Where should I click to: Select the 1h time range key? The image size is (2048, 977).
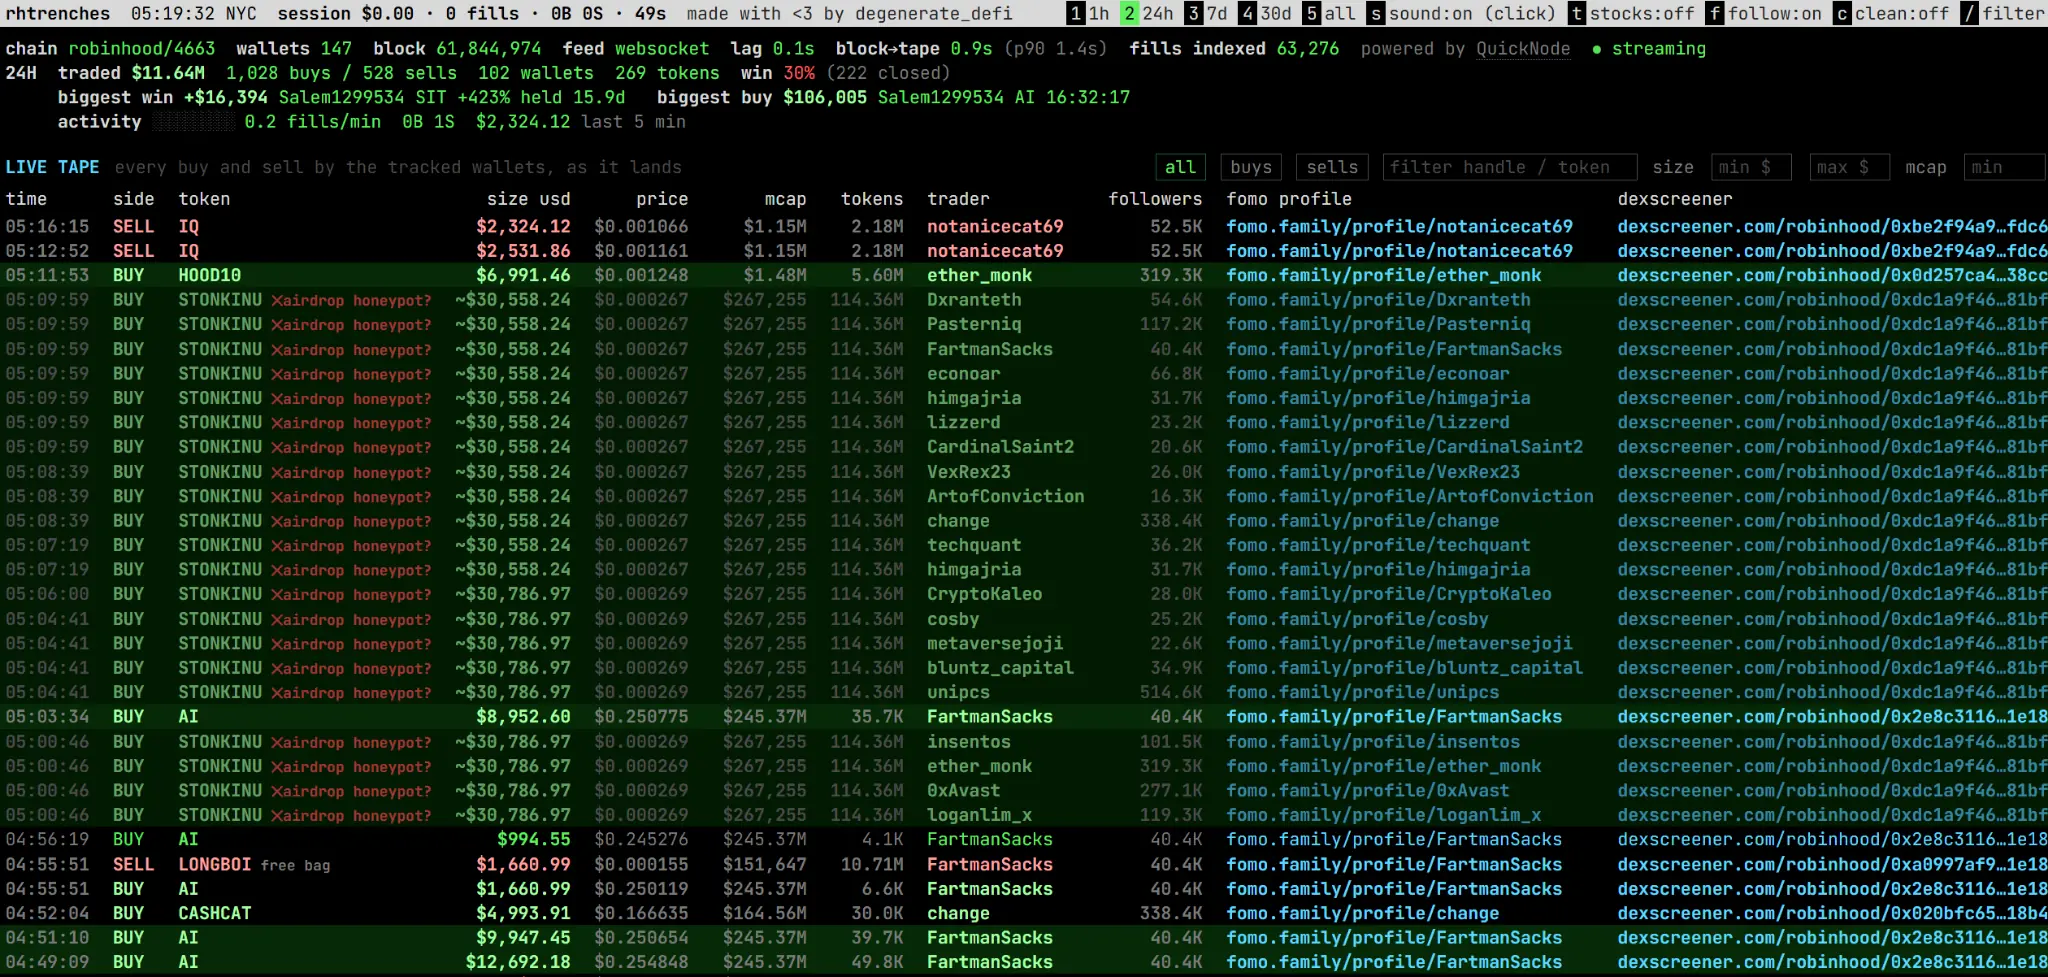pyautogui.click(x=1088, y=13)
